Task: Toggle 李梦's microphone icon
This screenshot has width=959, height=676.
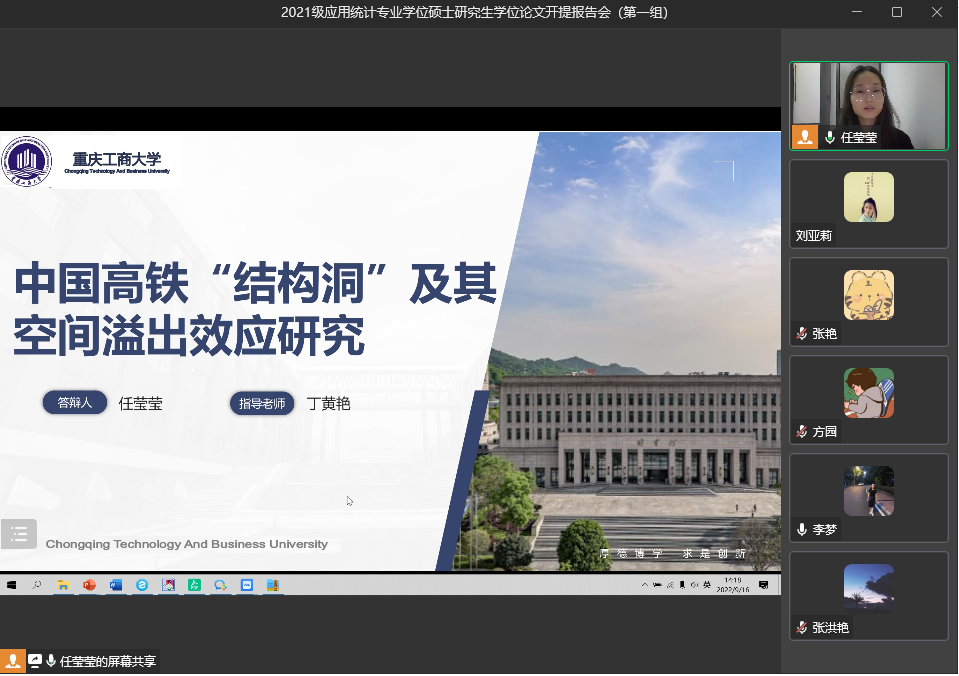Action: point(801,530)
